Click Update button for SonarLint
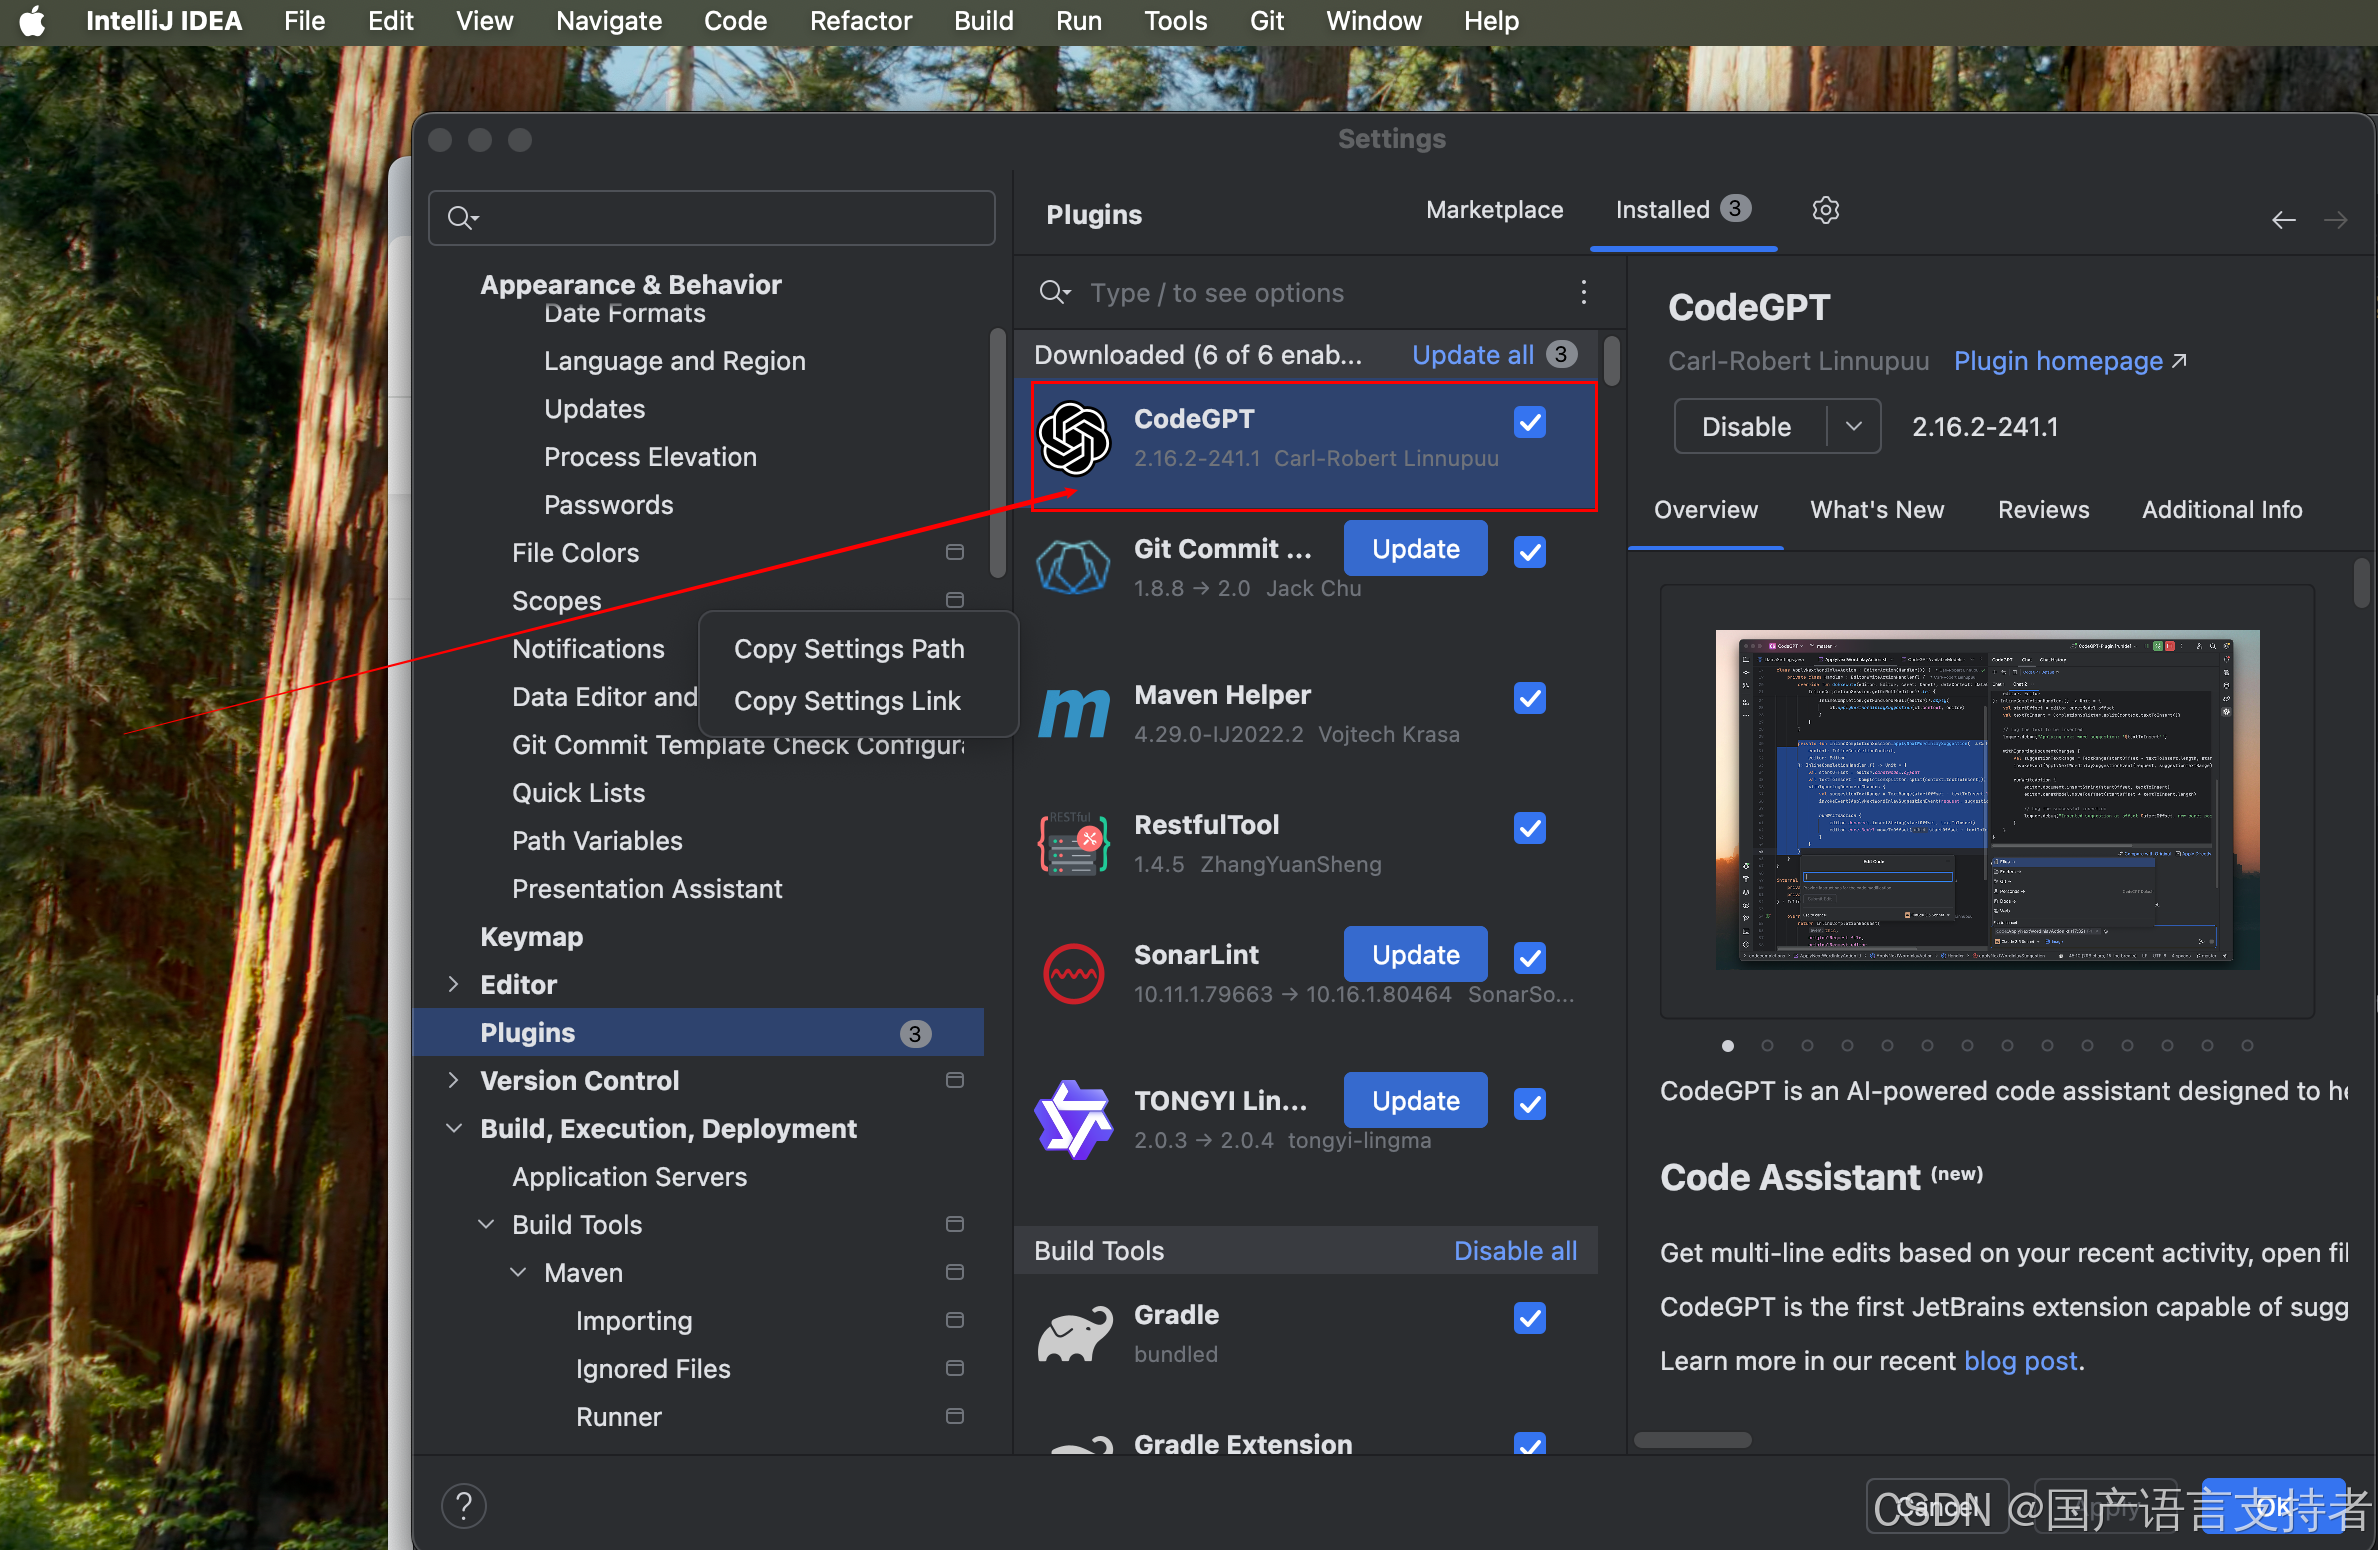 [x=1414, y=954]
